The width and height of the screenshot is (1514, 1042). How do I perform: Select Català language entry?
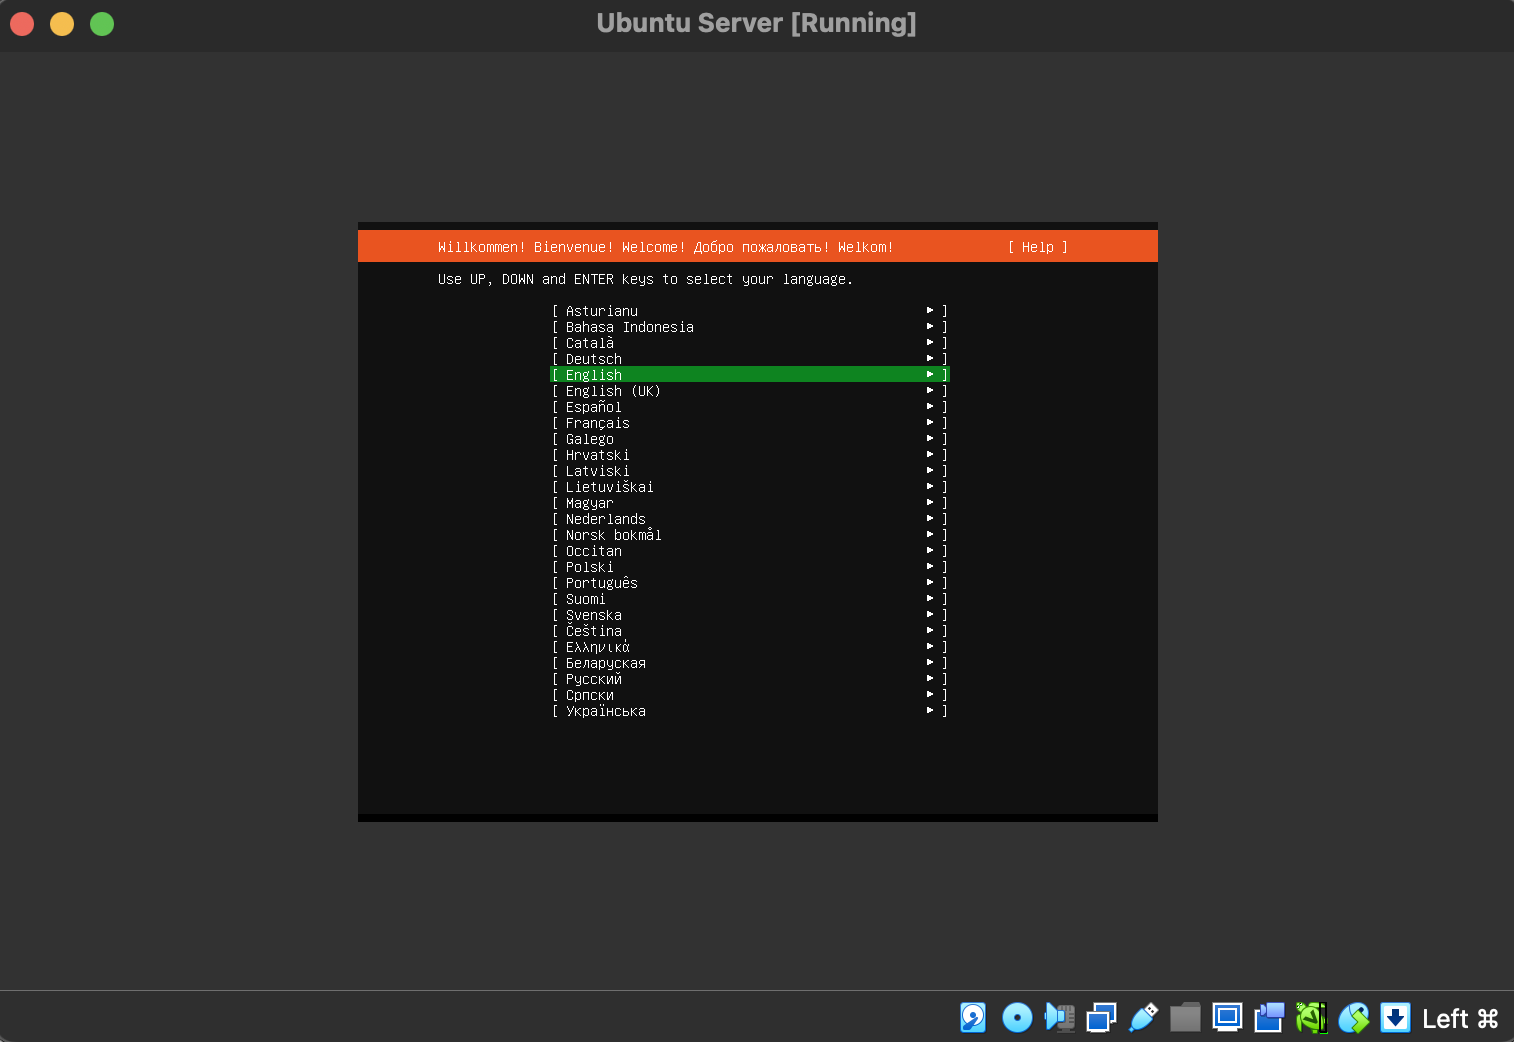click(x=750, y=343)
